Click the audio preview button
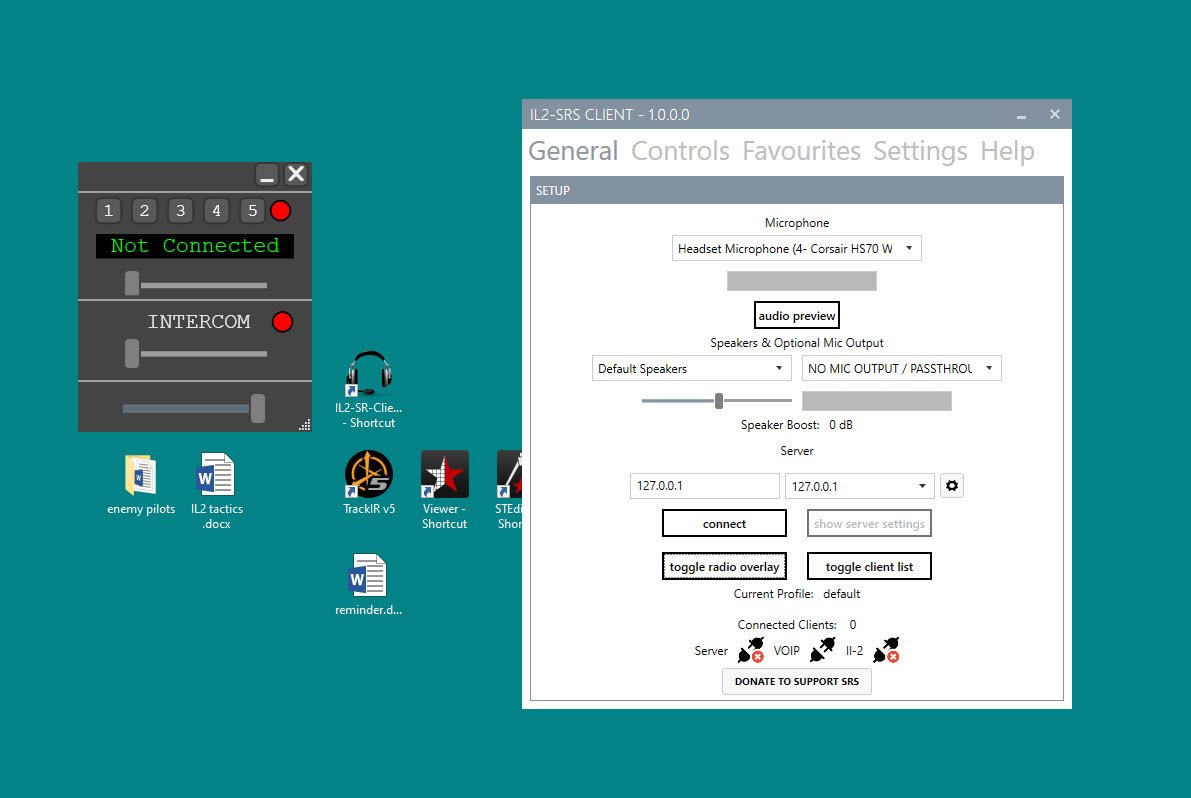This screenshot has width=1191, height=798. (x=796, y=315)
